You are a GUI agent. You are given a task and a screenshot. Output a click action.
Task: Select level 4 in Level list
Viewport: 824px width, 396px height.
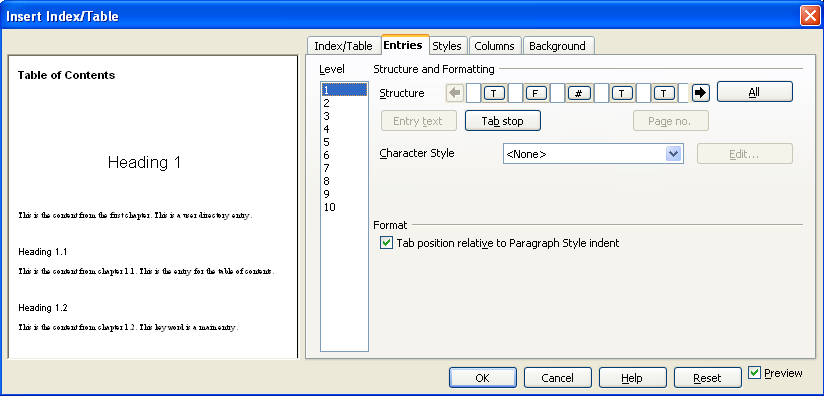pos(344,129)
